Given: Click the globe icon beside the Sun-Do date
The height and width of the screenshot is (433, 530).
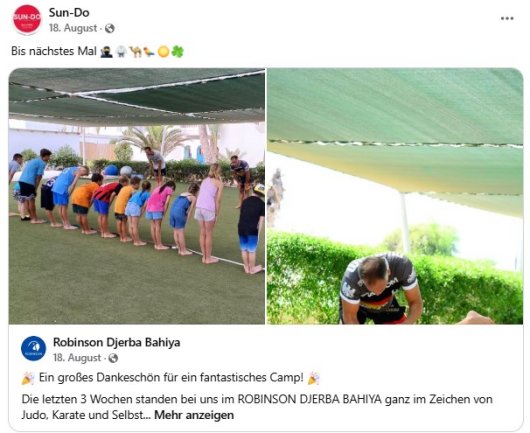Looking at the screenshot, I should [x=110, y=28].
